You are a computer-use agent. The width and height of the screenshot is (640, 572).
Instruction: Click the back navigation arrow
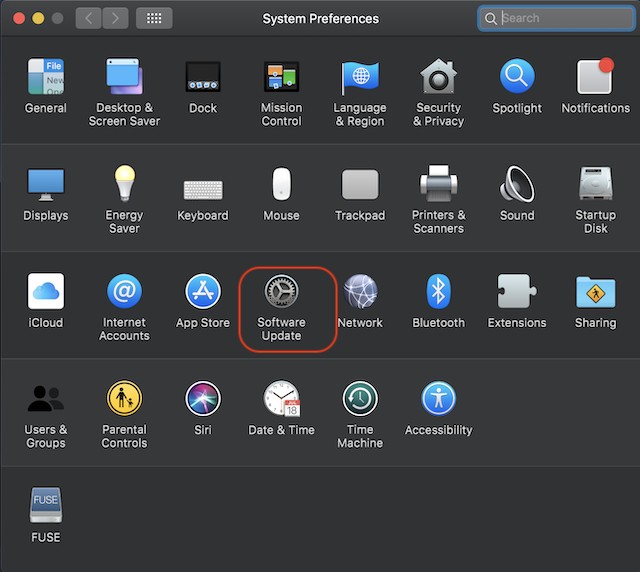pyautogui.click(x=88, y=18)
